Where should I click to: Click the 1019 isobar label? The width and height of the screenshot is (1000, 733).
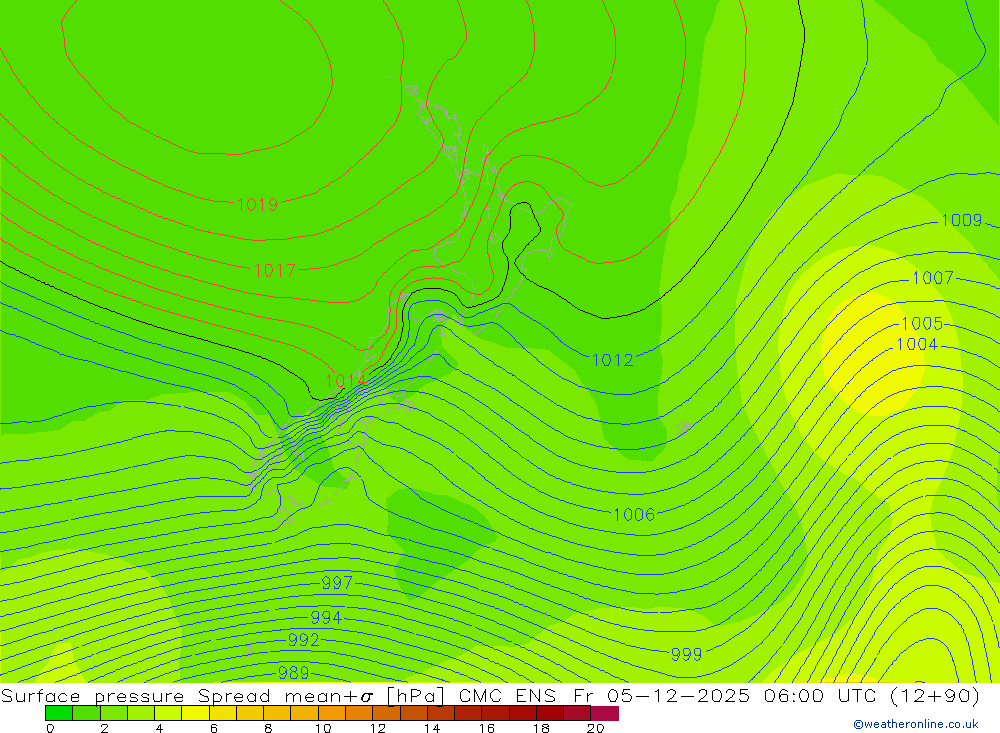tap(258, 205)
